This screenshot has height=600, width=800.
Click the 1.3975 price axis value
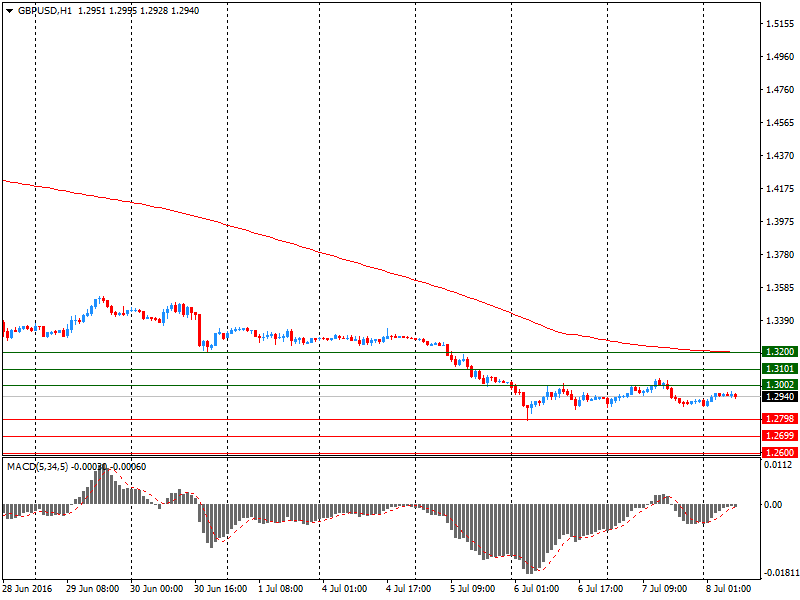tap(780, 221)
